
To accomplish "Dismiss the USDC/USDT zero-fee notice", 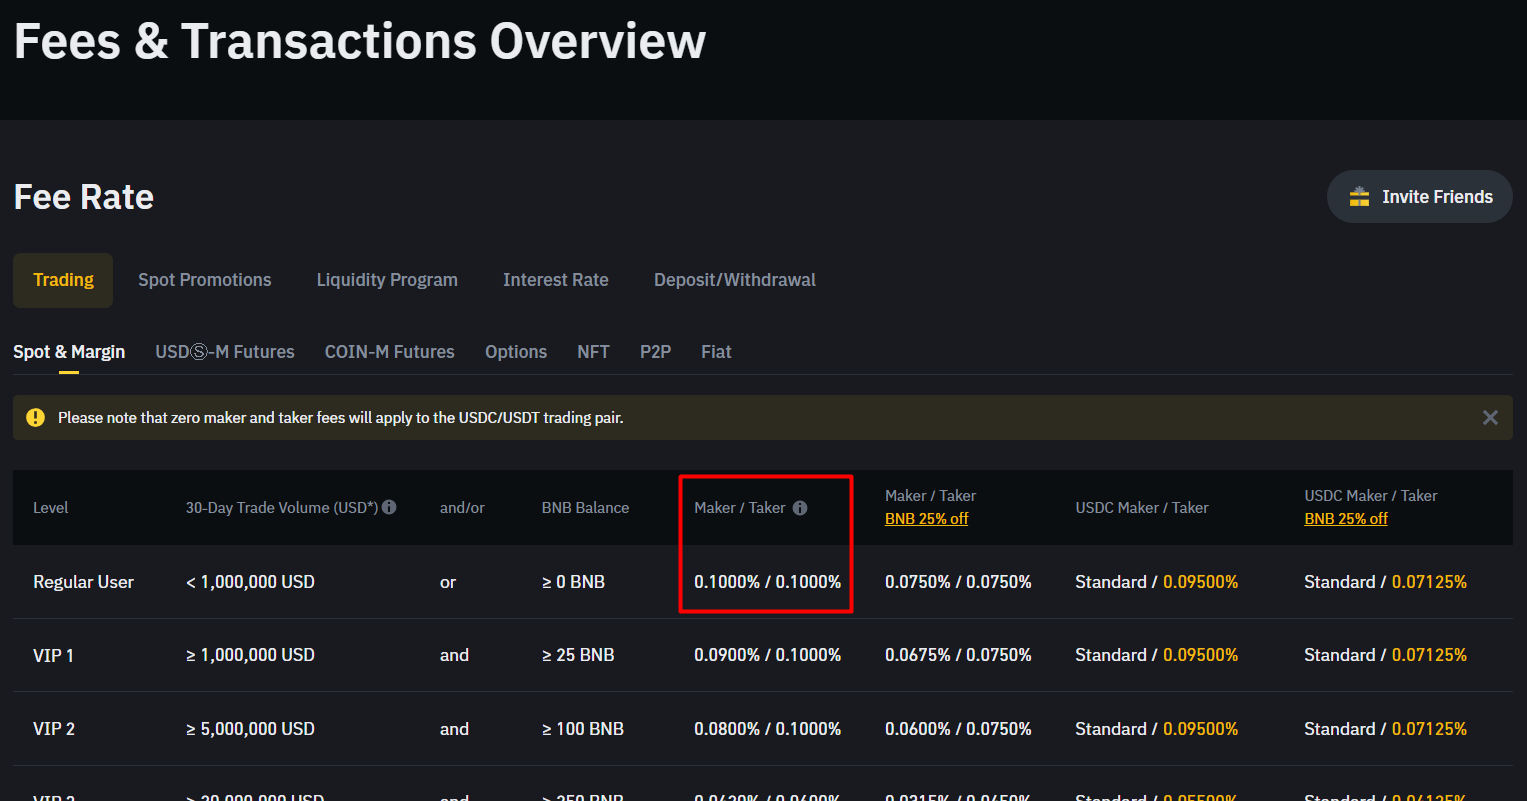I will [x=1490, y=418].
